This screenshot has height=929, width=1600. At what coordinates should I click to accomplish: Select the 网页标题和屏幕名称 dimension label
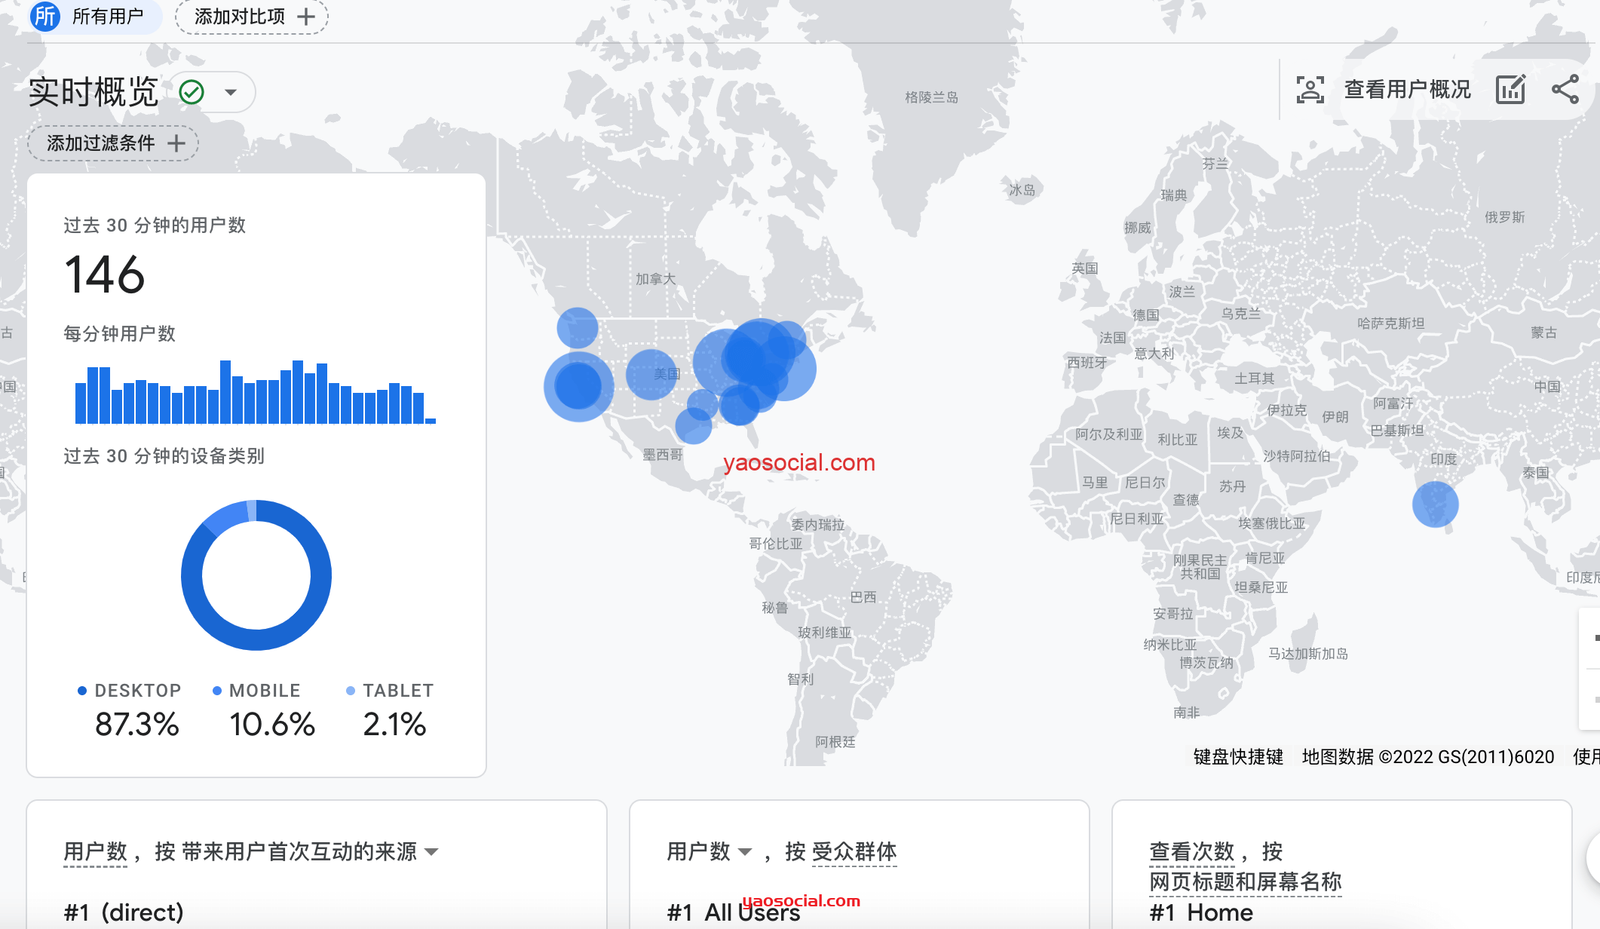coord(1245,882)
